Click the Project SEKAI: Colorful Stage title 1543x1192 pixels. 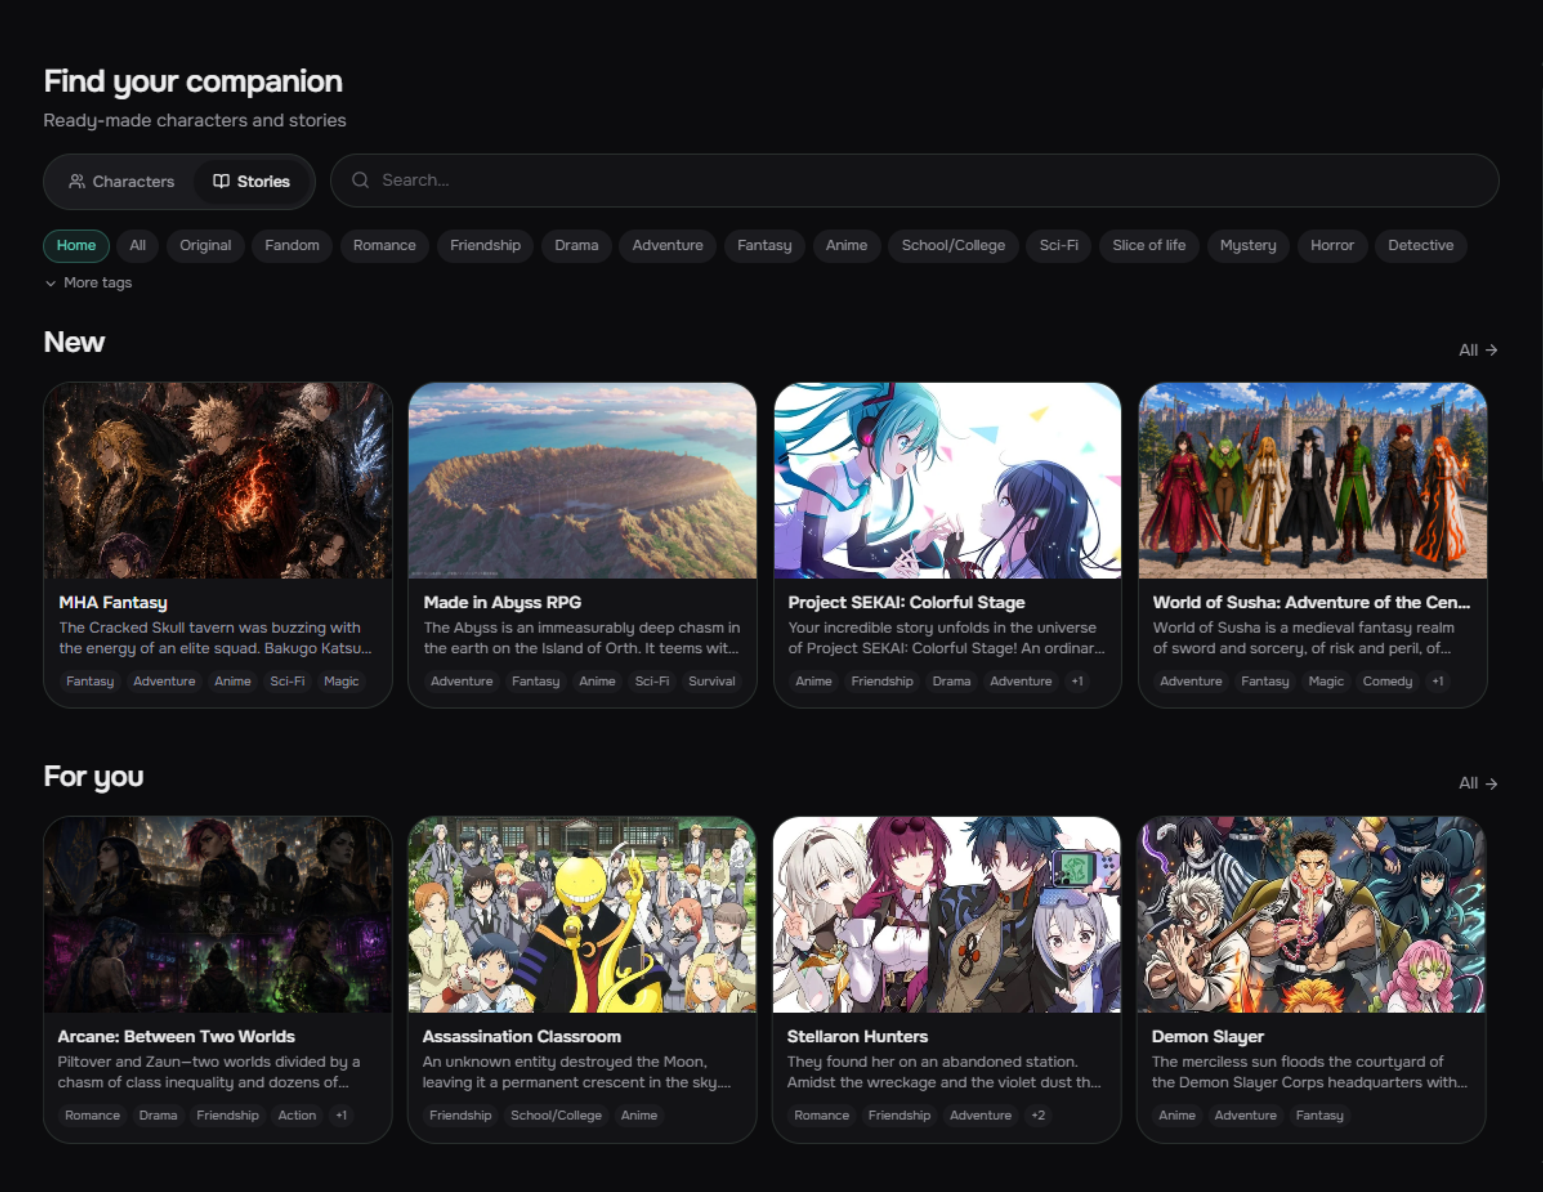906,602
